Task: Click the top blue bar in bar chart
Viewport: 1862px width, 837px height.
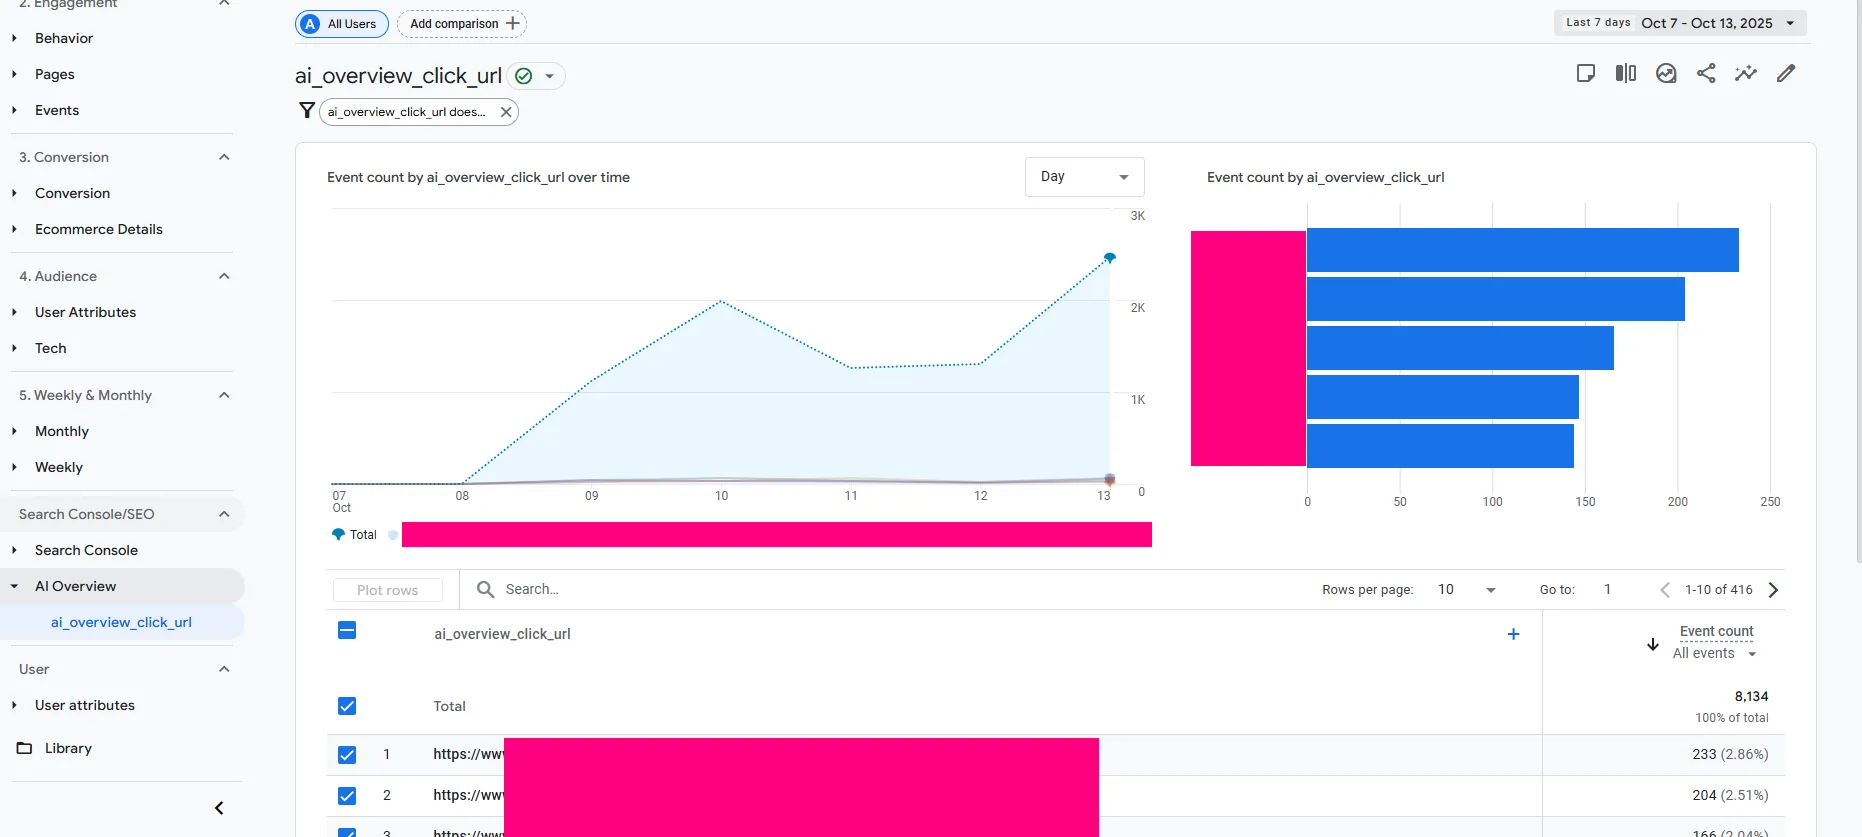Action: coord(1523,250)
